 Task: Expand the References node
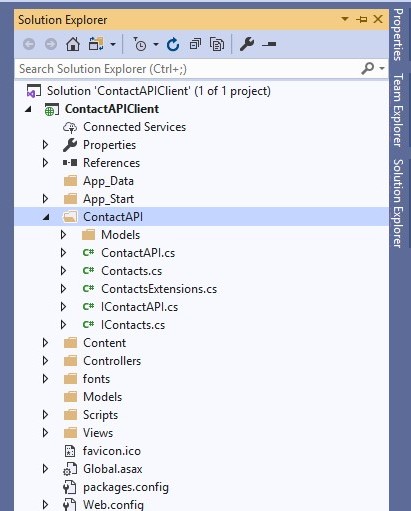pos(45,163)
